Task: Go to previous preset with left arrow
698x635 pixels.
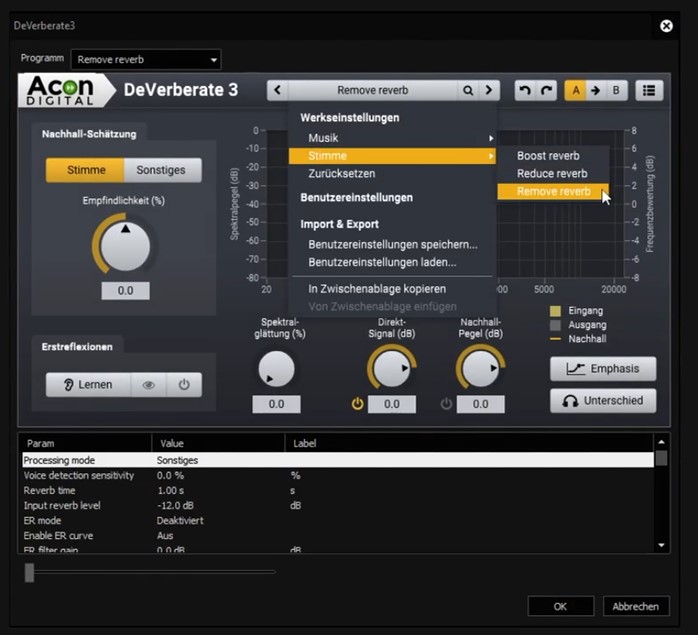Action: [x=277, y=90]
